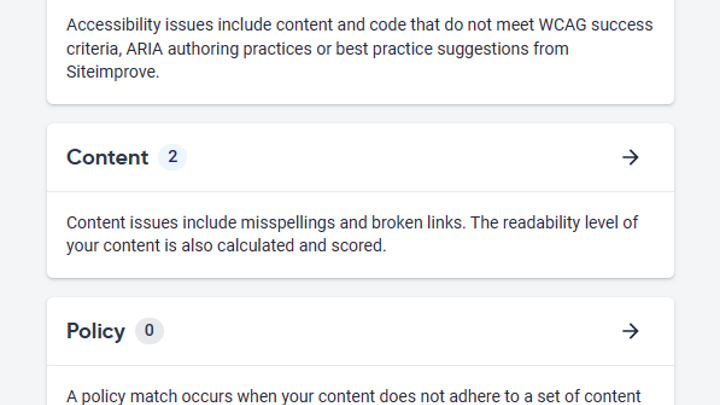
Task: Click the Policy issue count badge
Action: coord(149,331)
